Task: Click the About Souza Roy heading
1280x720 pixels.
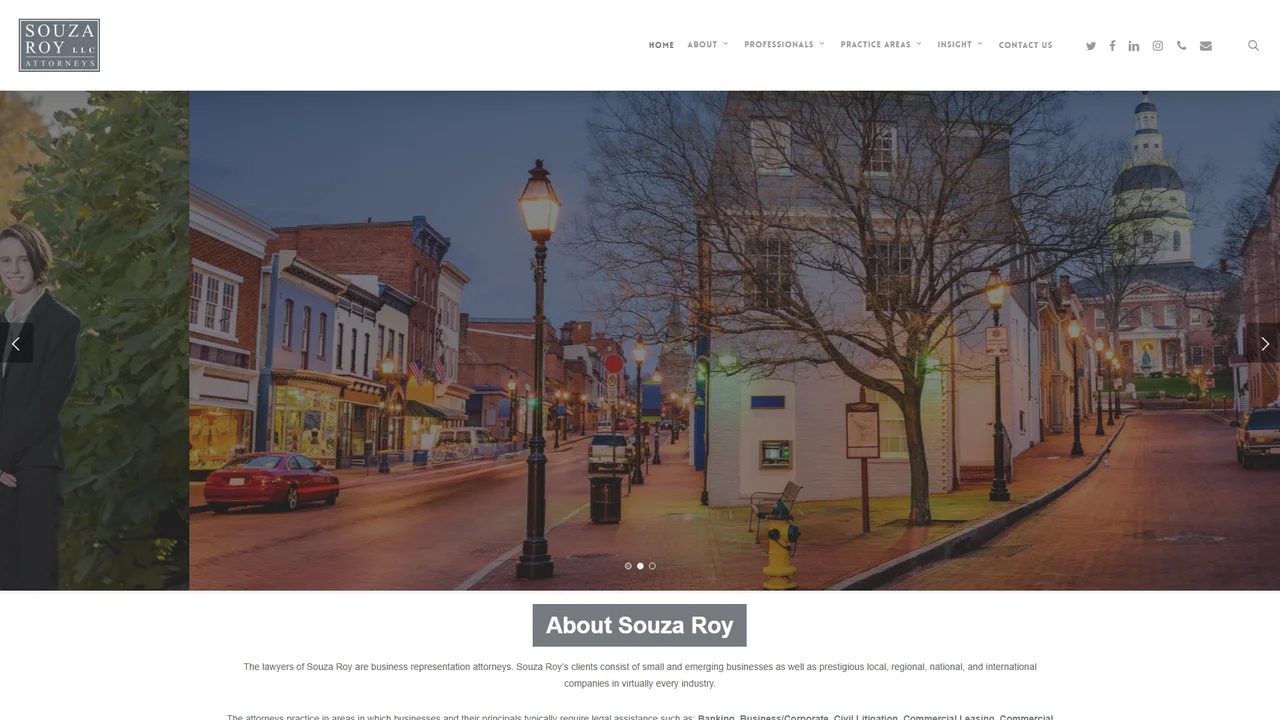Action: (x=640, y=626)
